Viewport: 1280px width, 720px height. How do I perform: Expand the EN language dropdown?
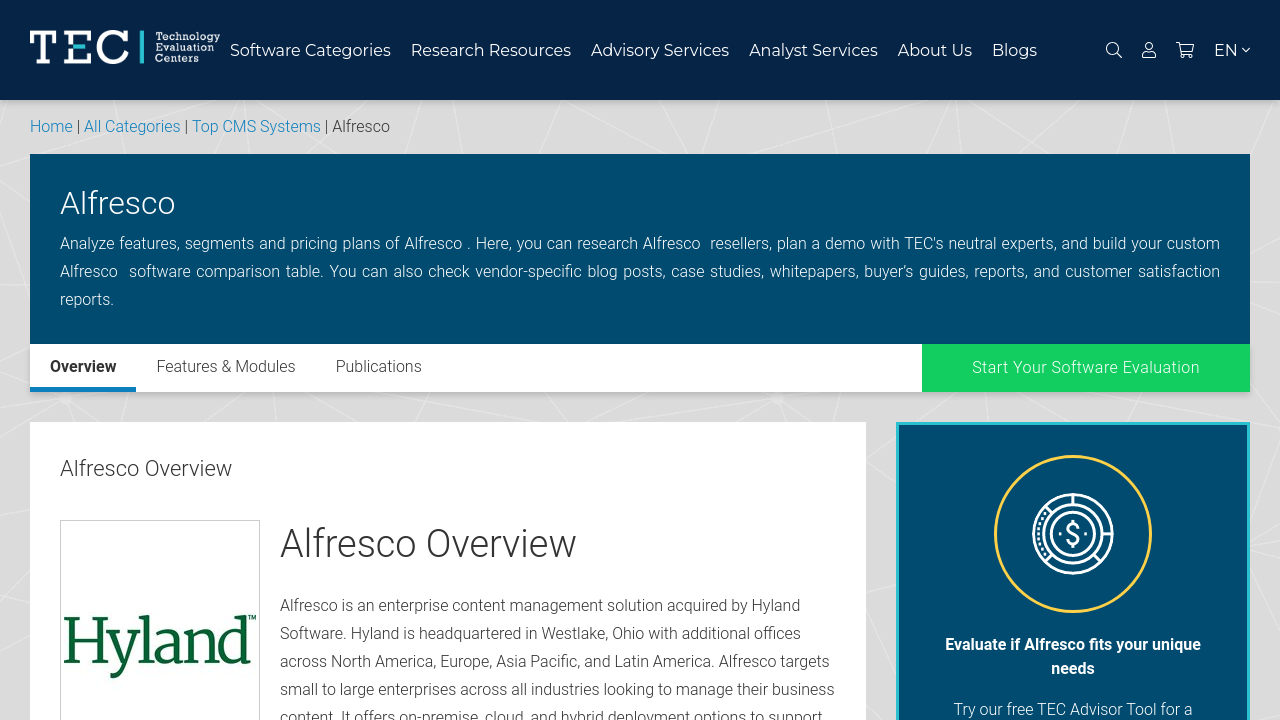pyautogui.click(x=1231, y=50)
